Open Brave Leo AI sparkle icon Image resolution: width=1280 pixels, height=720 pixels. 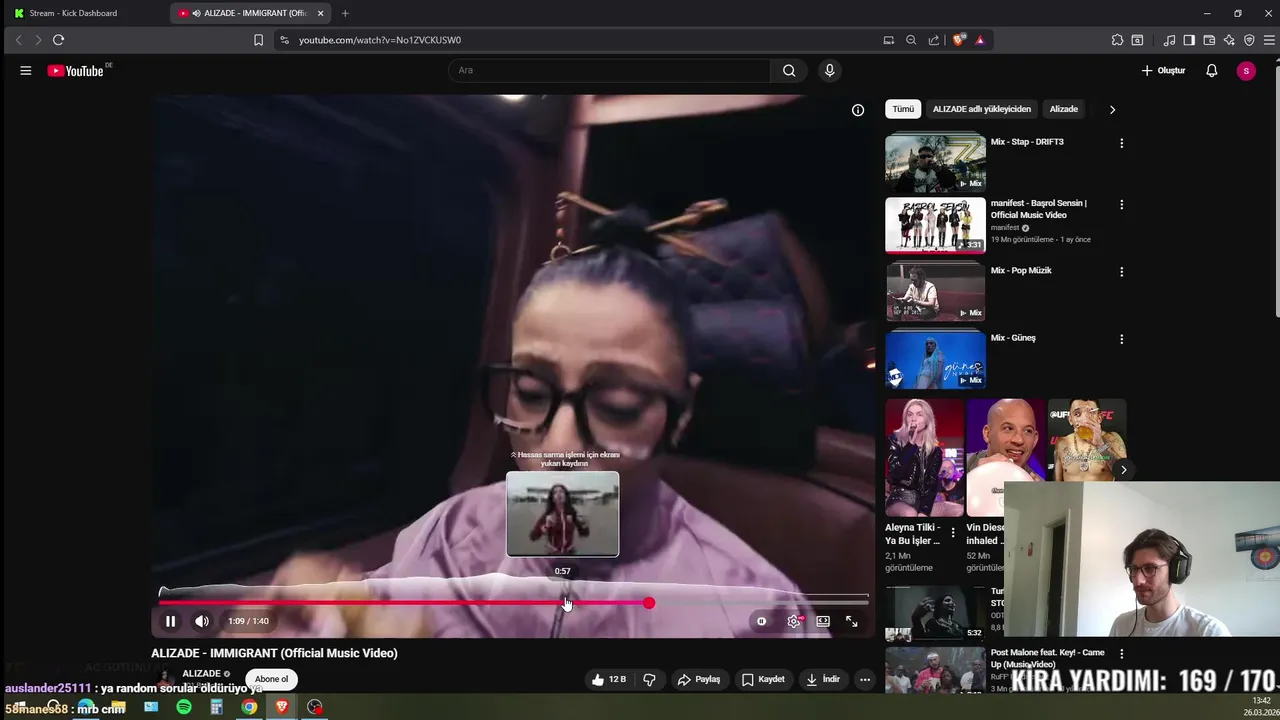coord(1229,40)
